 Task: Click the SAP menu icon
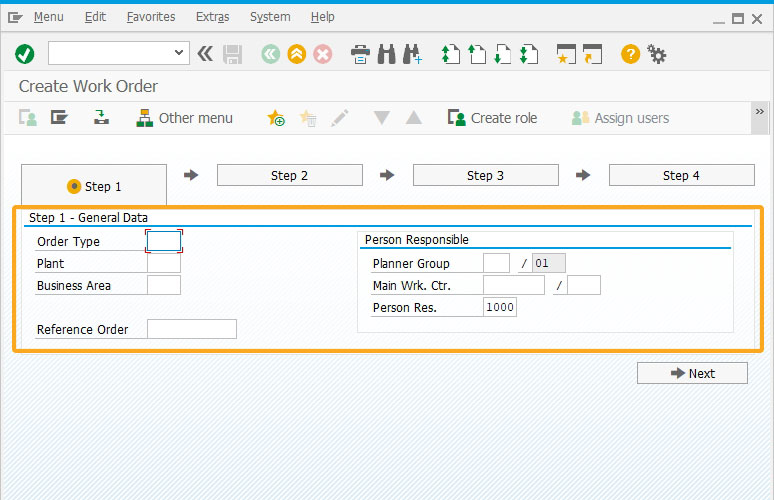click(59, 118)
